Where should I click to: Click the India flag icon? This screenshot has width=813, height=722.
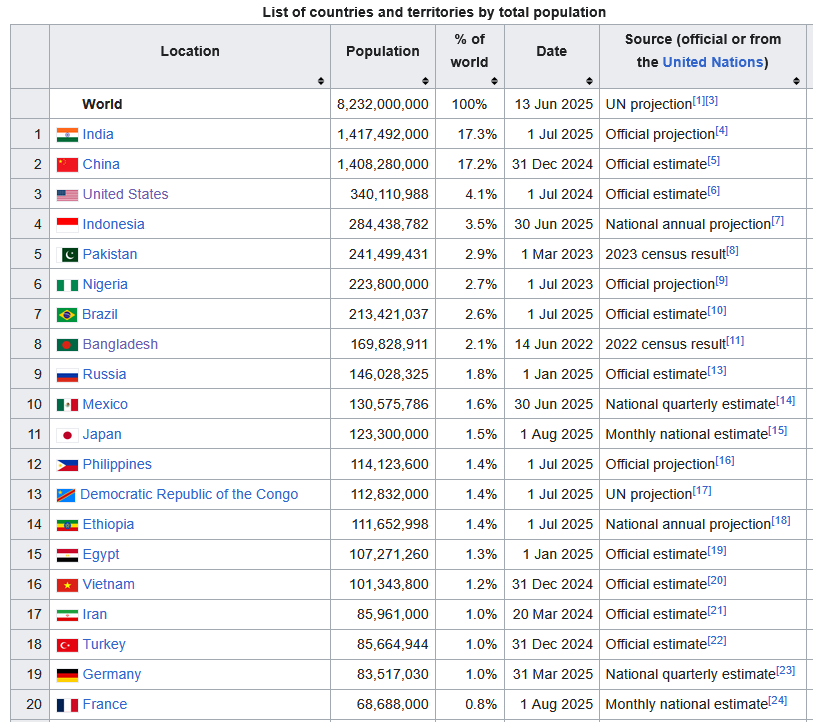pyautogui.click(x=67, y=135)
